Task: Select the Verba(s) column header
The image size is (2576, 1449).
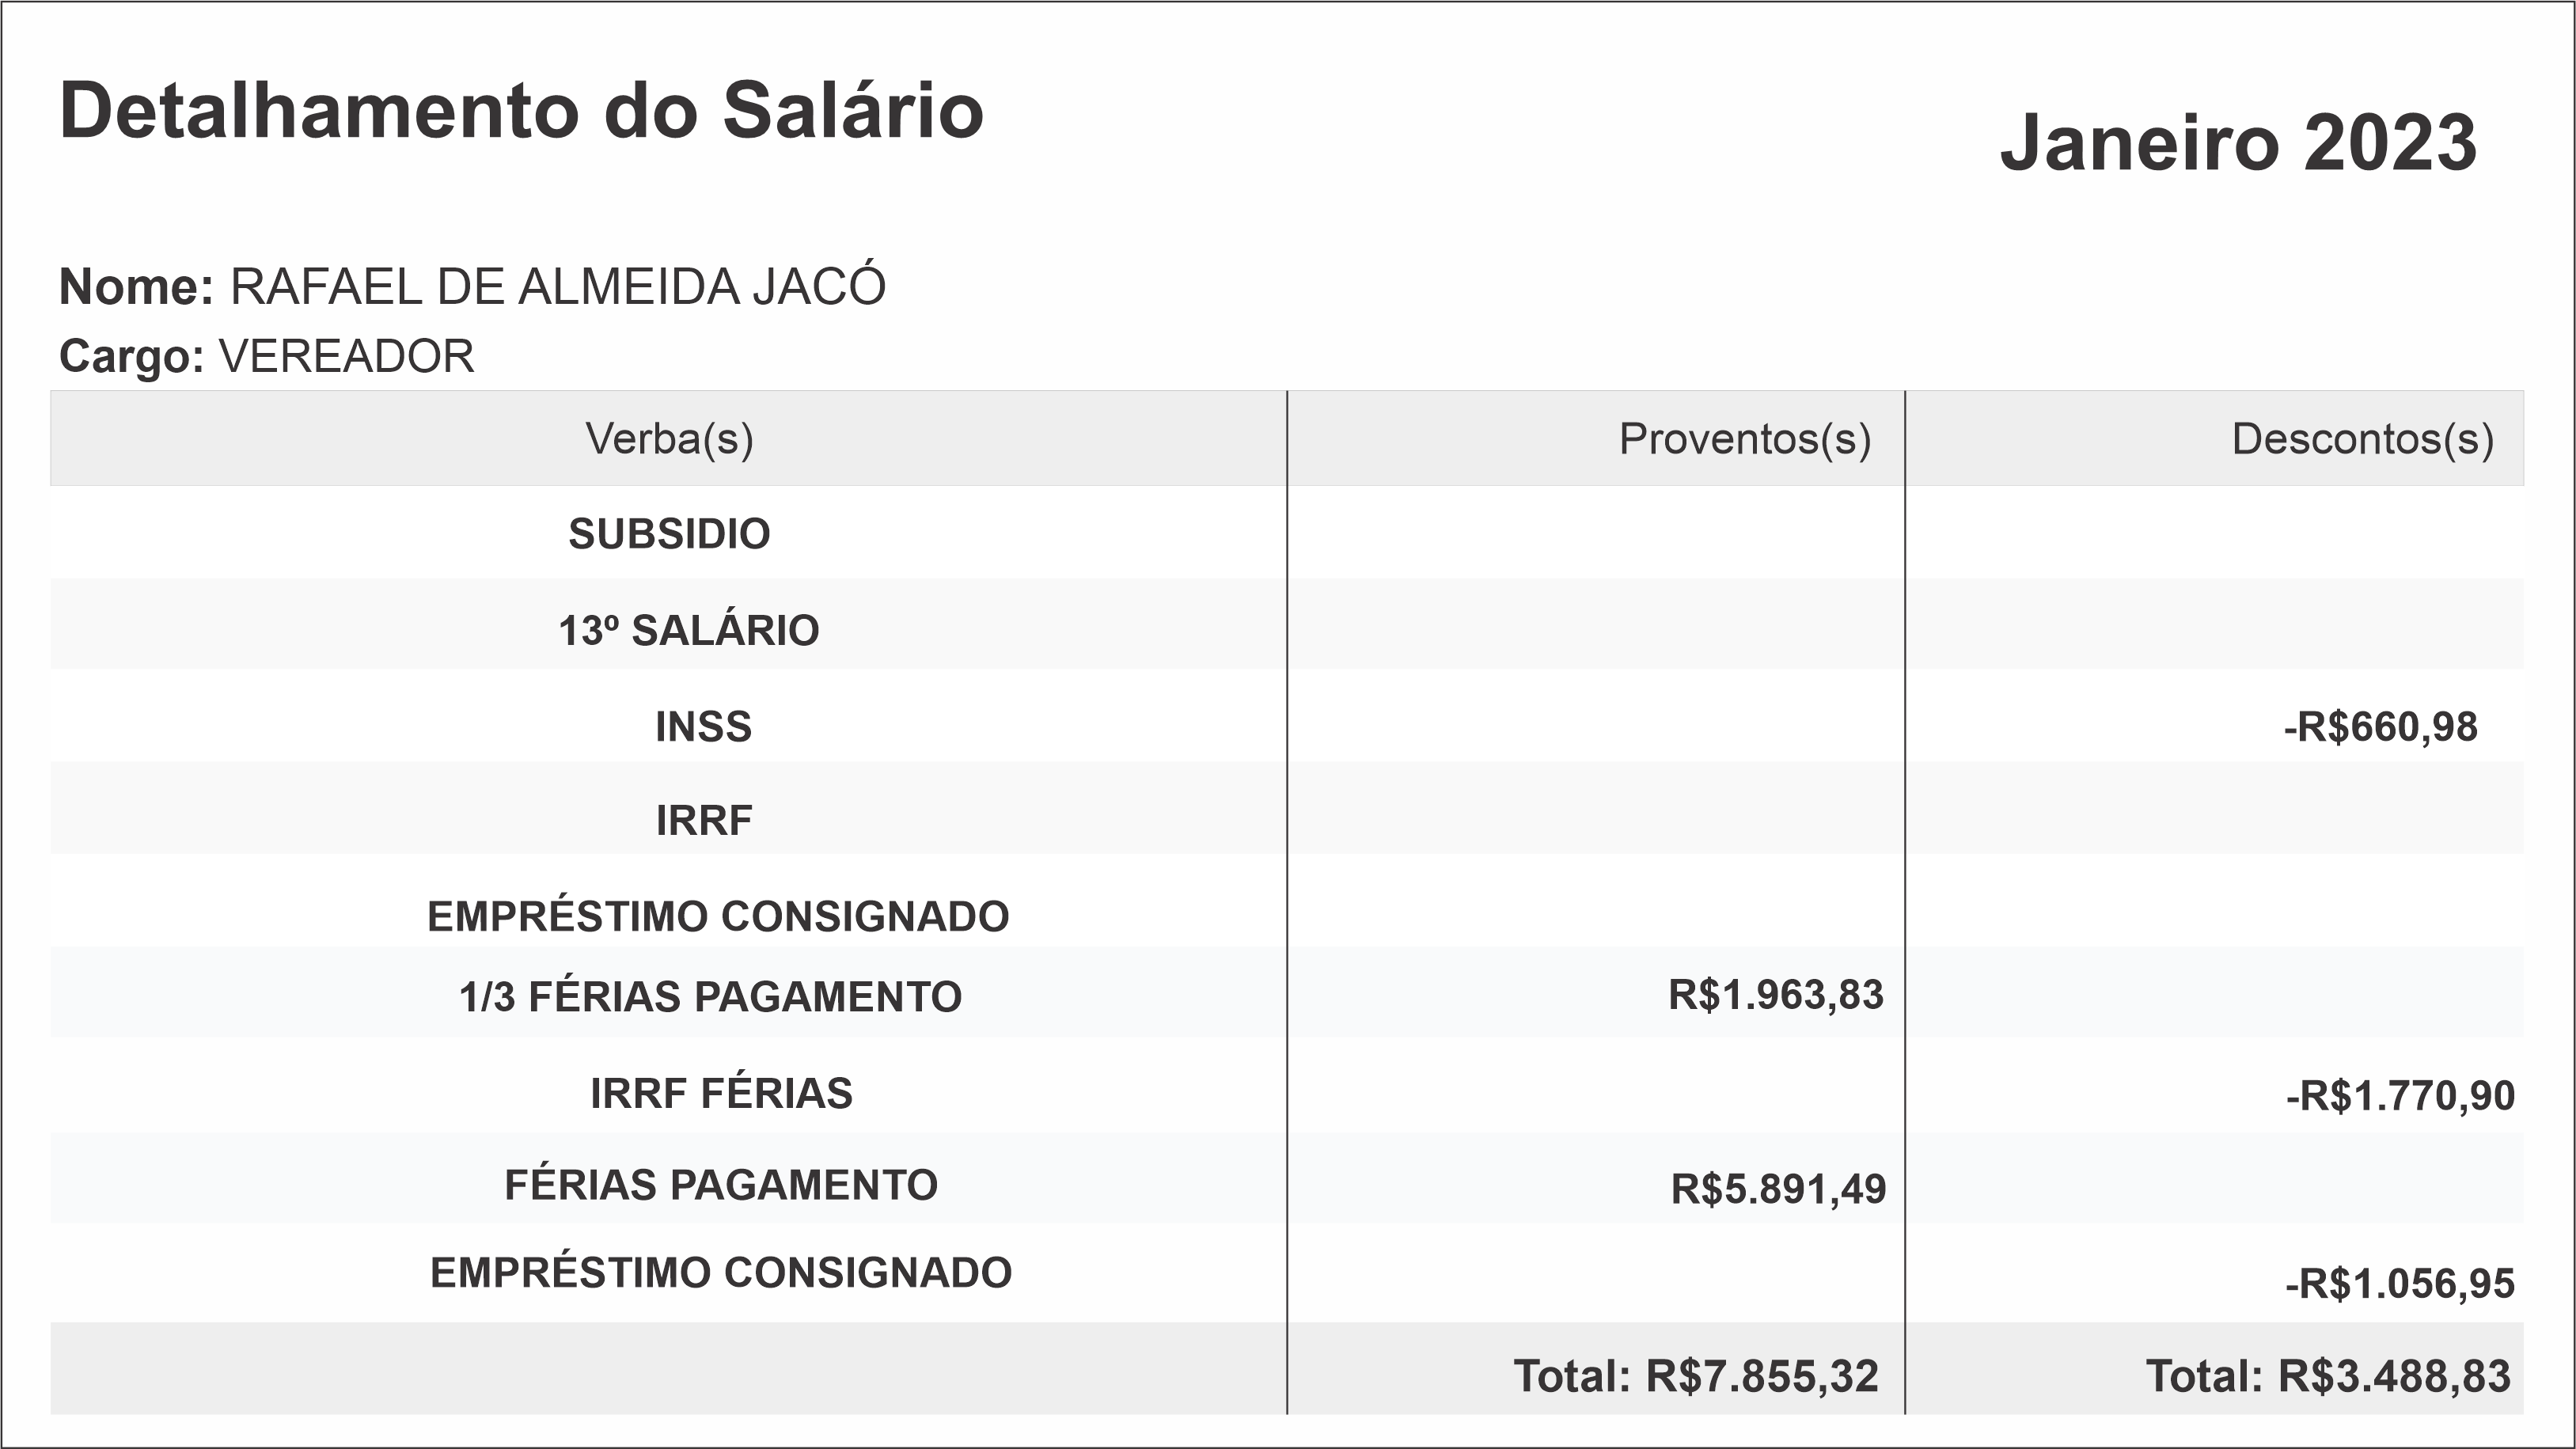Action: [669, 439]
